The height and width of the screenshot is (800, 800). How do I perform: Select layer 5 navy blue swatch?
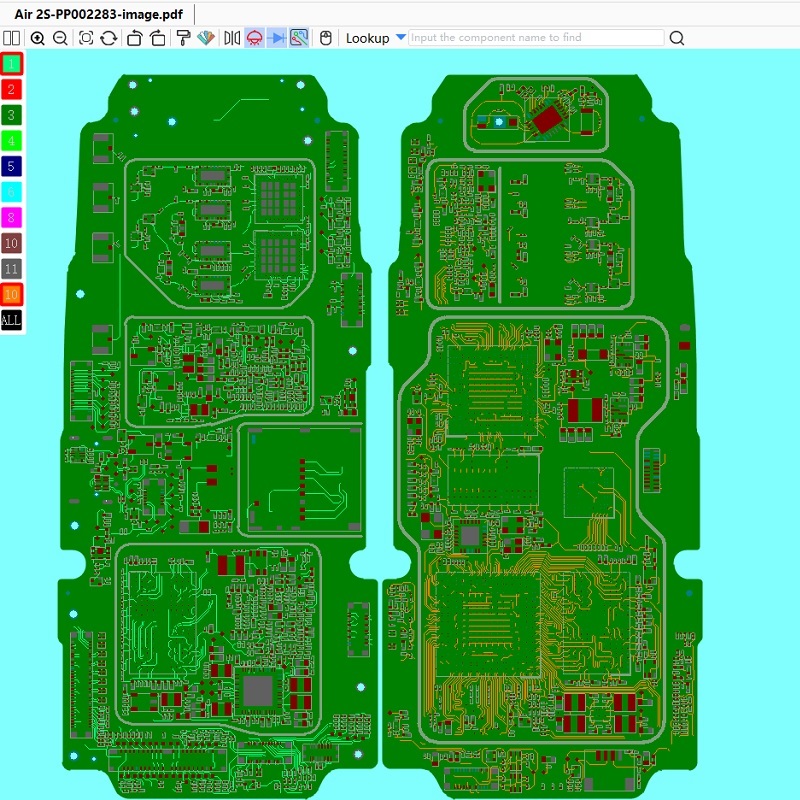[11, 166]
